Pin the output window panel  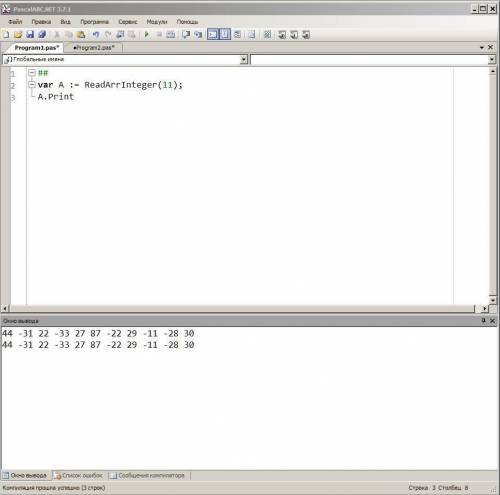[483, 320]
